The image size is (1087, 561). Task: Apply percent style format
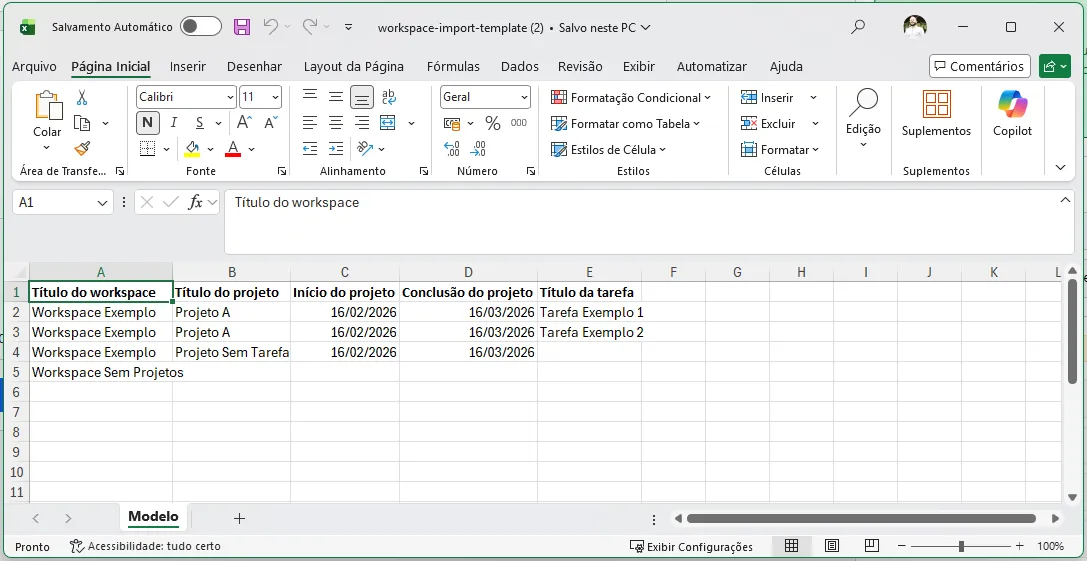[x=493, y=123]
